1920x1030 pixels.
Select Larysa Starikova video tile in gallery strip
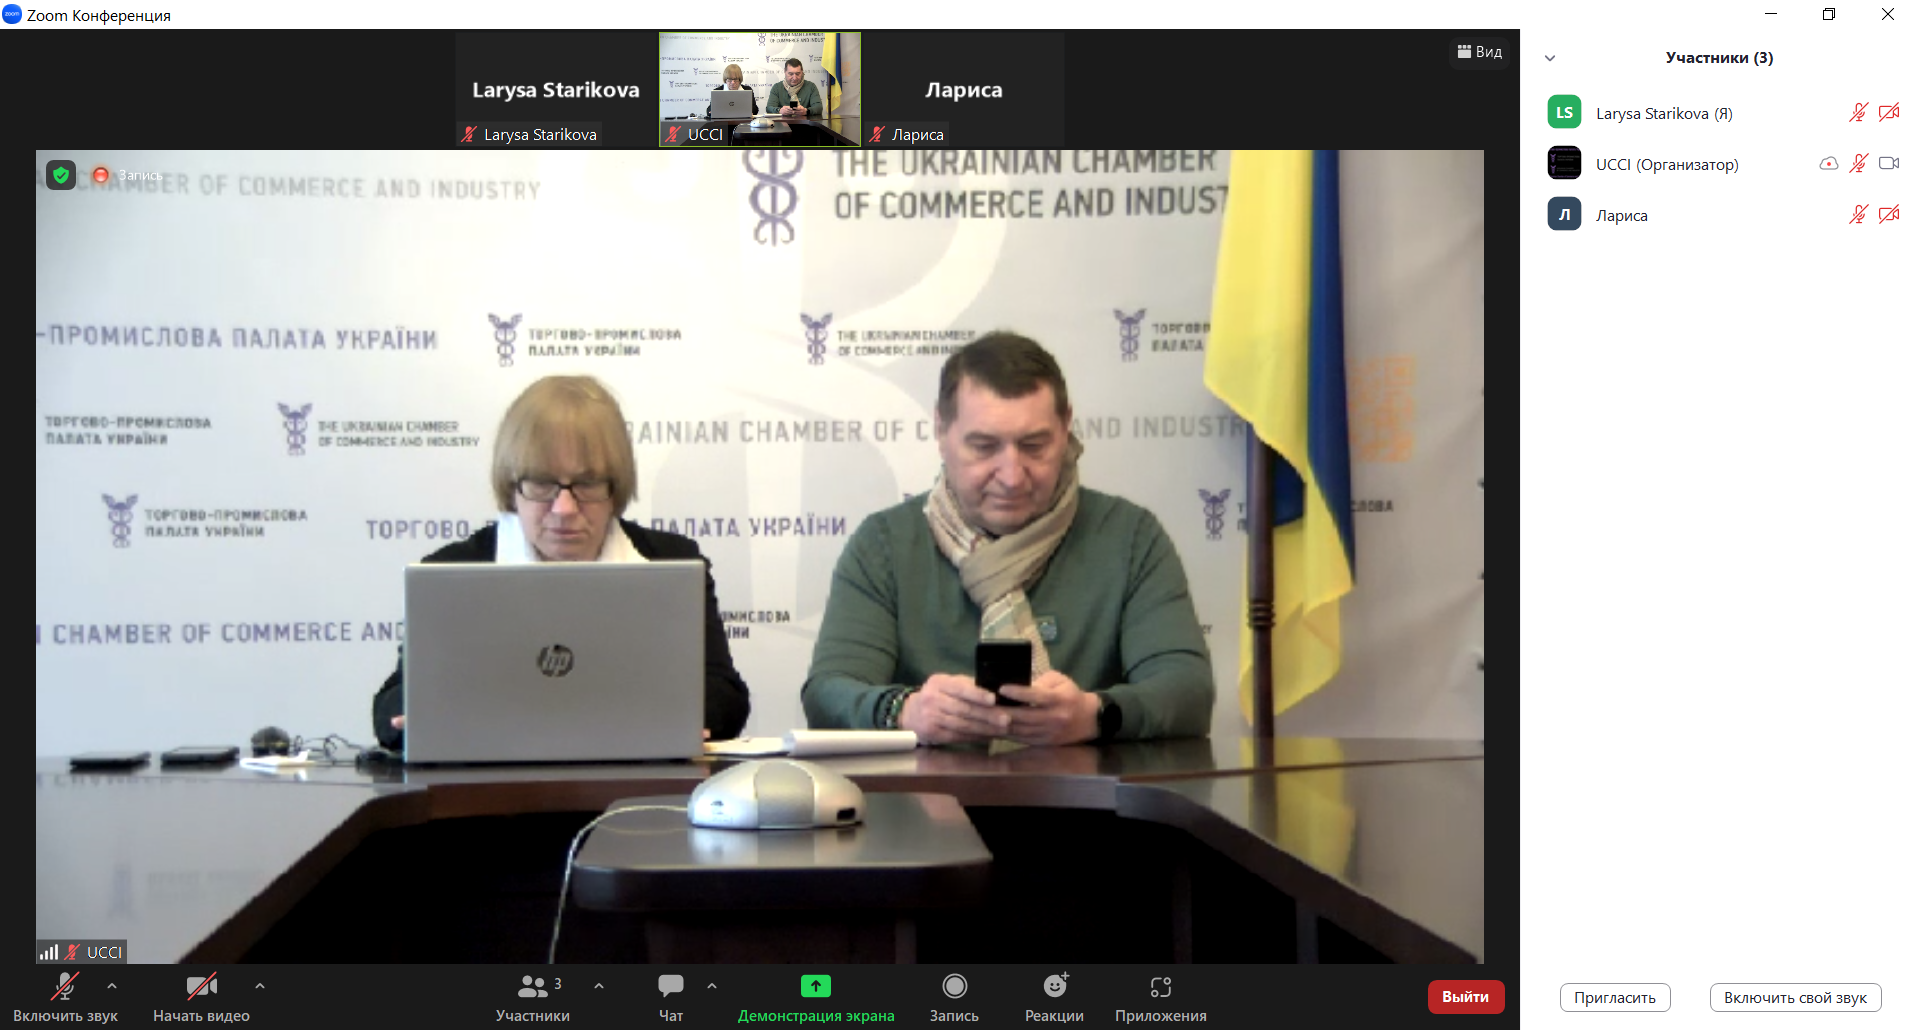(556, 90)
